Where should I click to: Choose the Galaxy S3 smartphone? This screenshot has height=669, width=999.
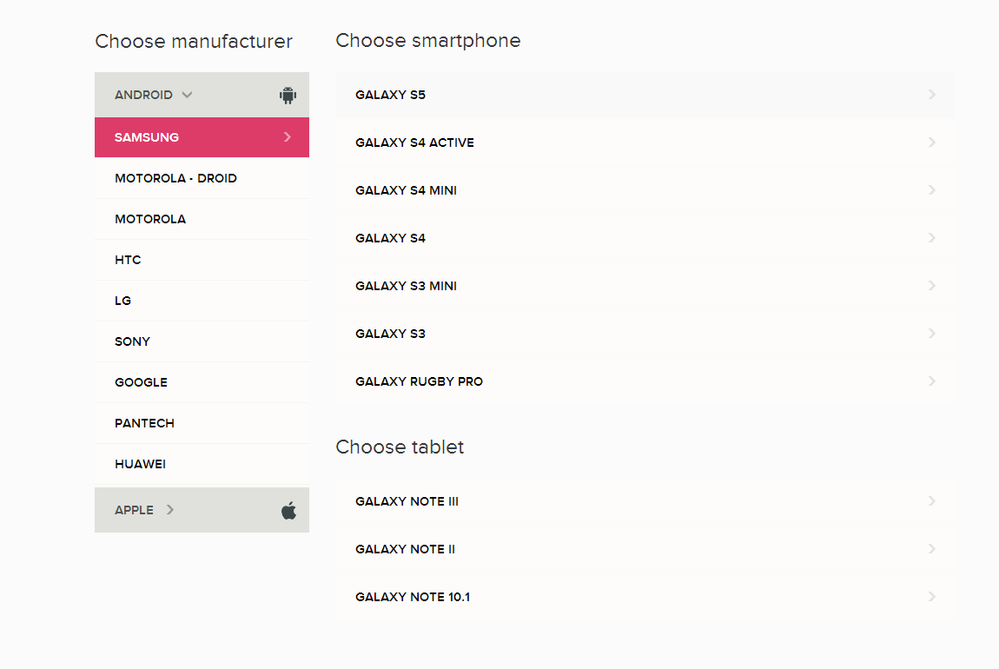coord(645,334)
